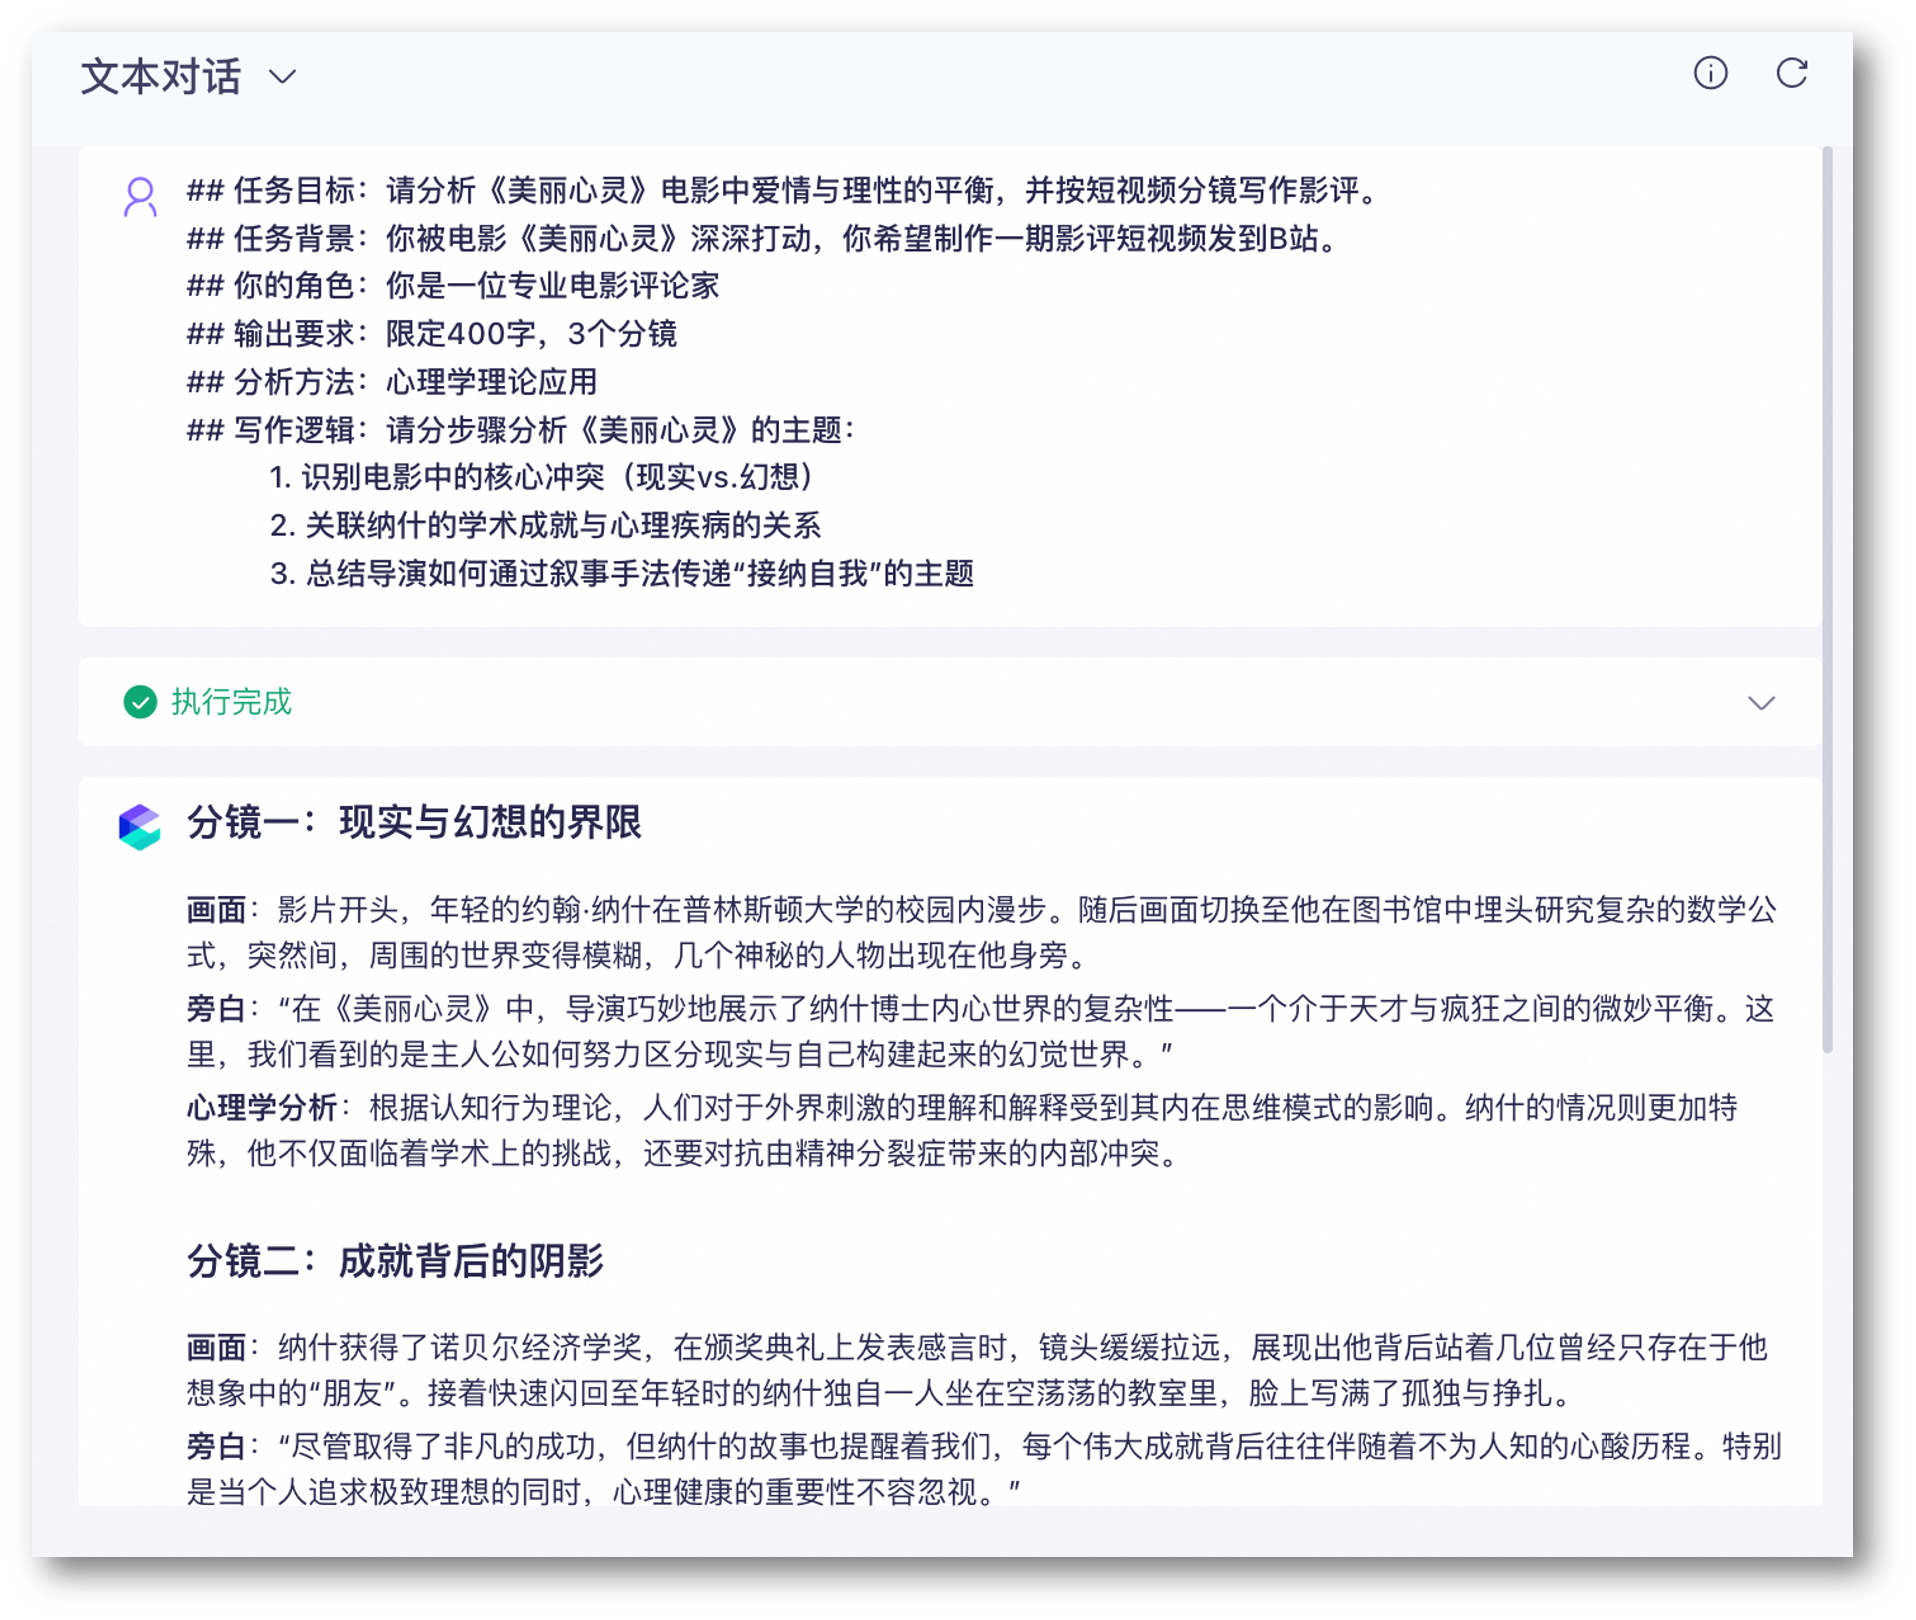Open the dropdown arrow beside 文本对话
Viewport: 1916px width, 1620px height.
pos(283,77)
